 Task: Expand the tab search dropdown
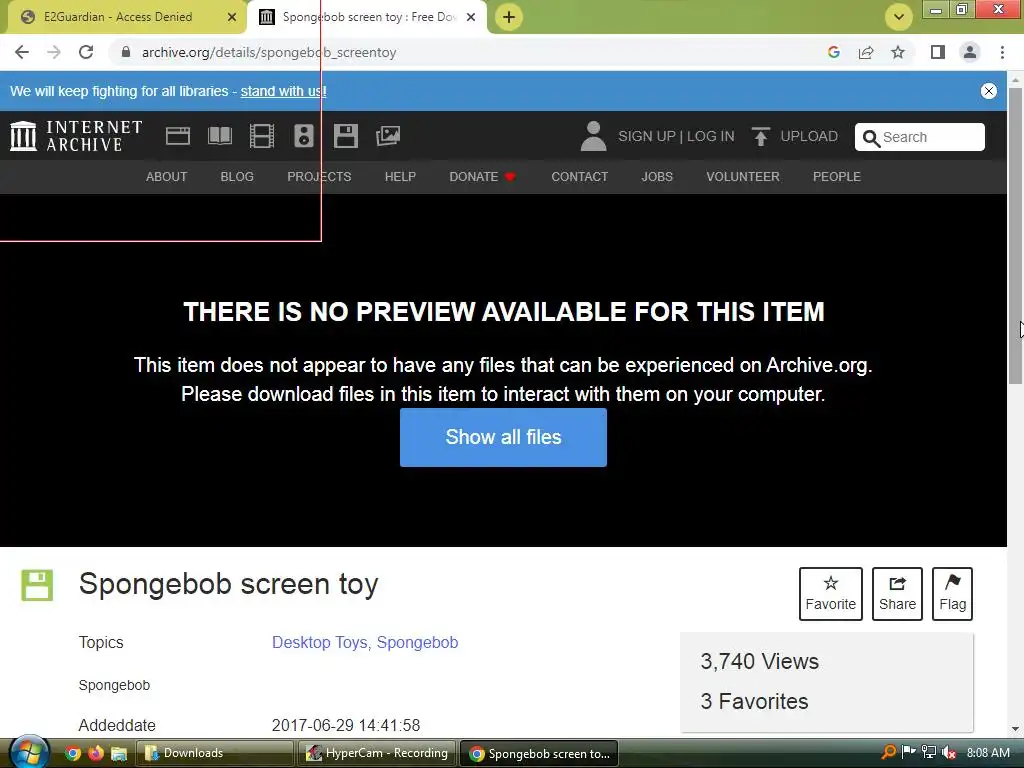click(899, 17)
